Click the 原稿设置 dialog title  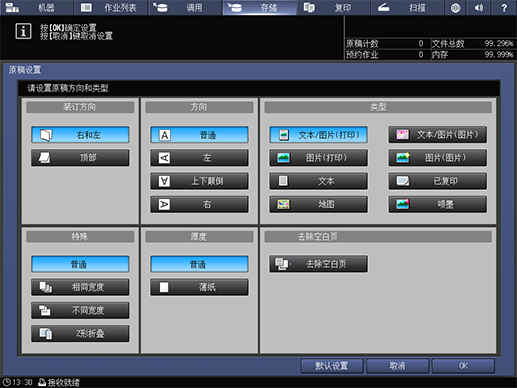25,70
